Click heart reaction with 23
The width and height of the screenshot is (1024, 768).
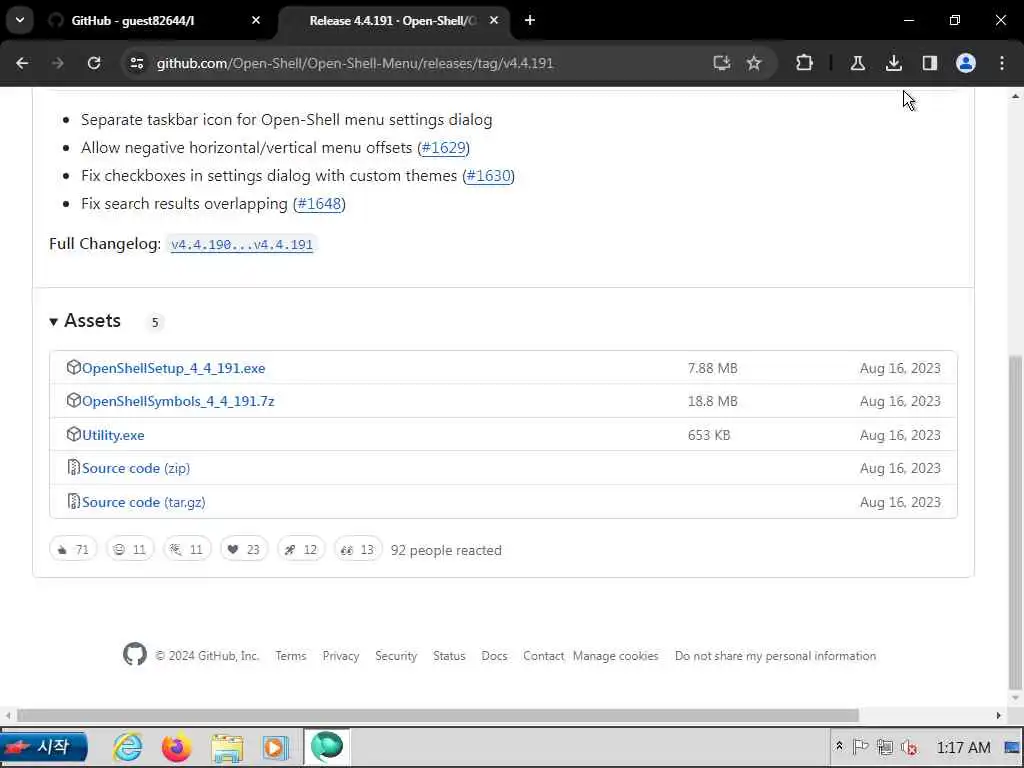point(244,549)
